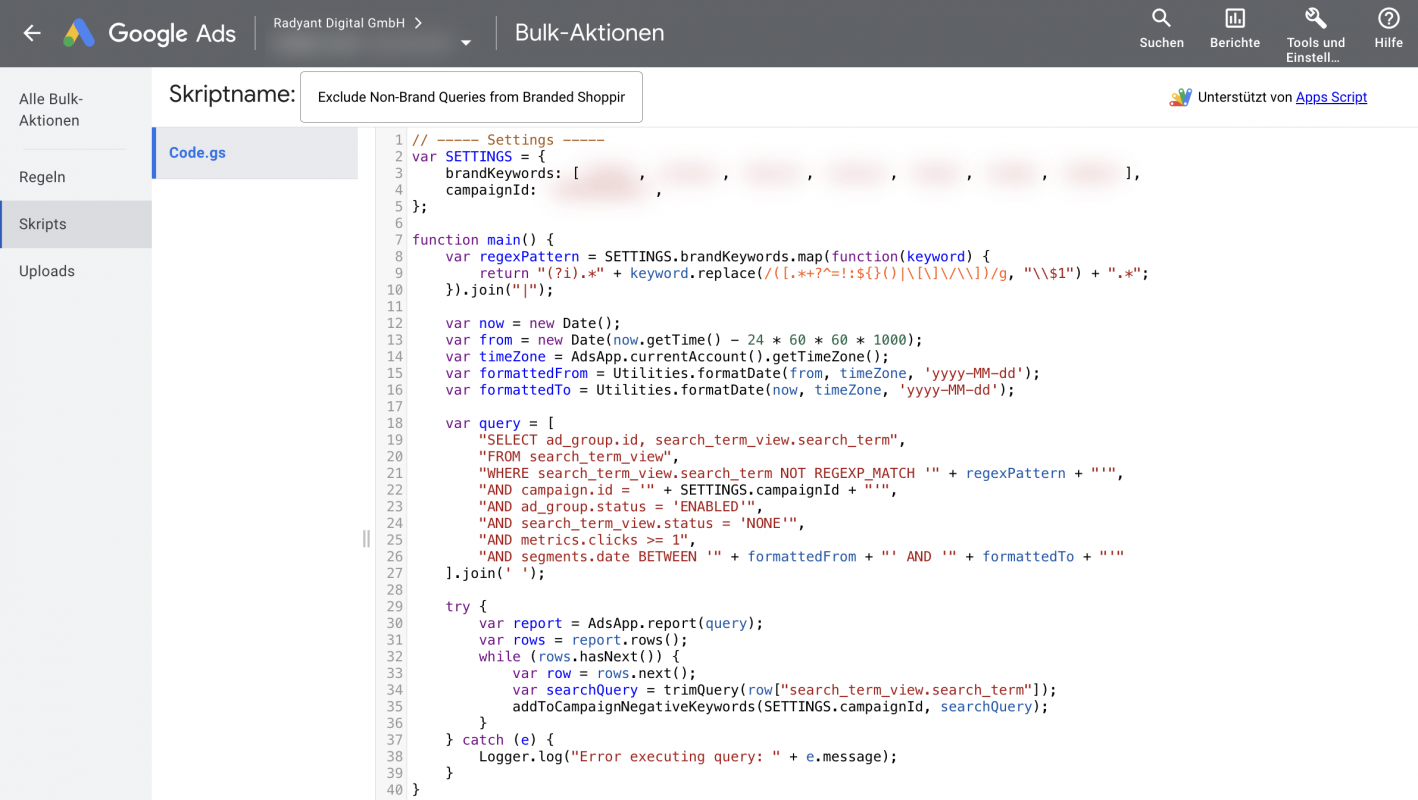Viewport: 1418px width, 800px height.
Task: Click the 'AND metrics.clicks >= 1' line
Action: (x=587, y=540)
